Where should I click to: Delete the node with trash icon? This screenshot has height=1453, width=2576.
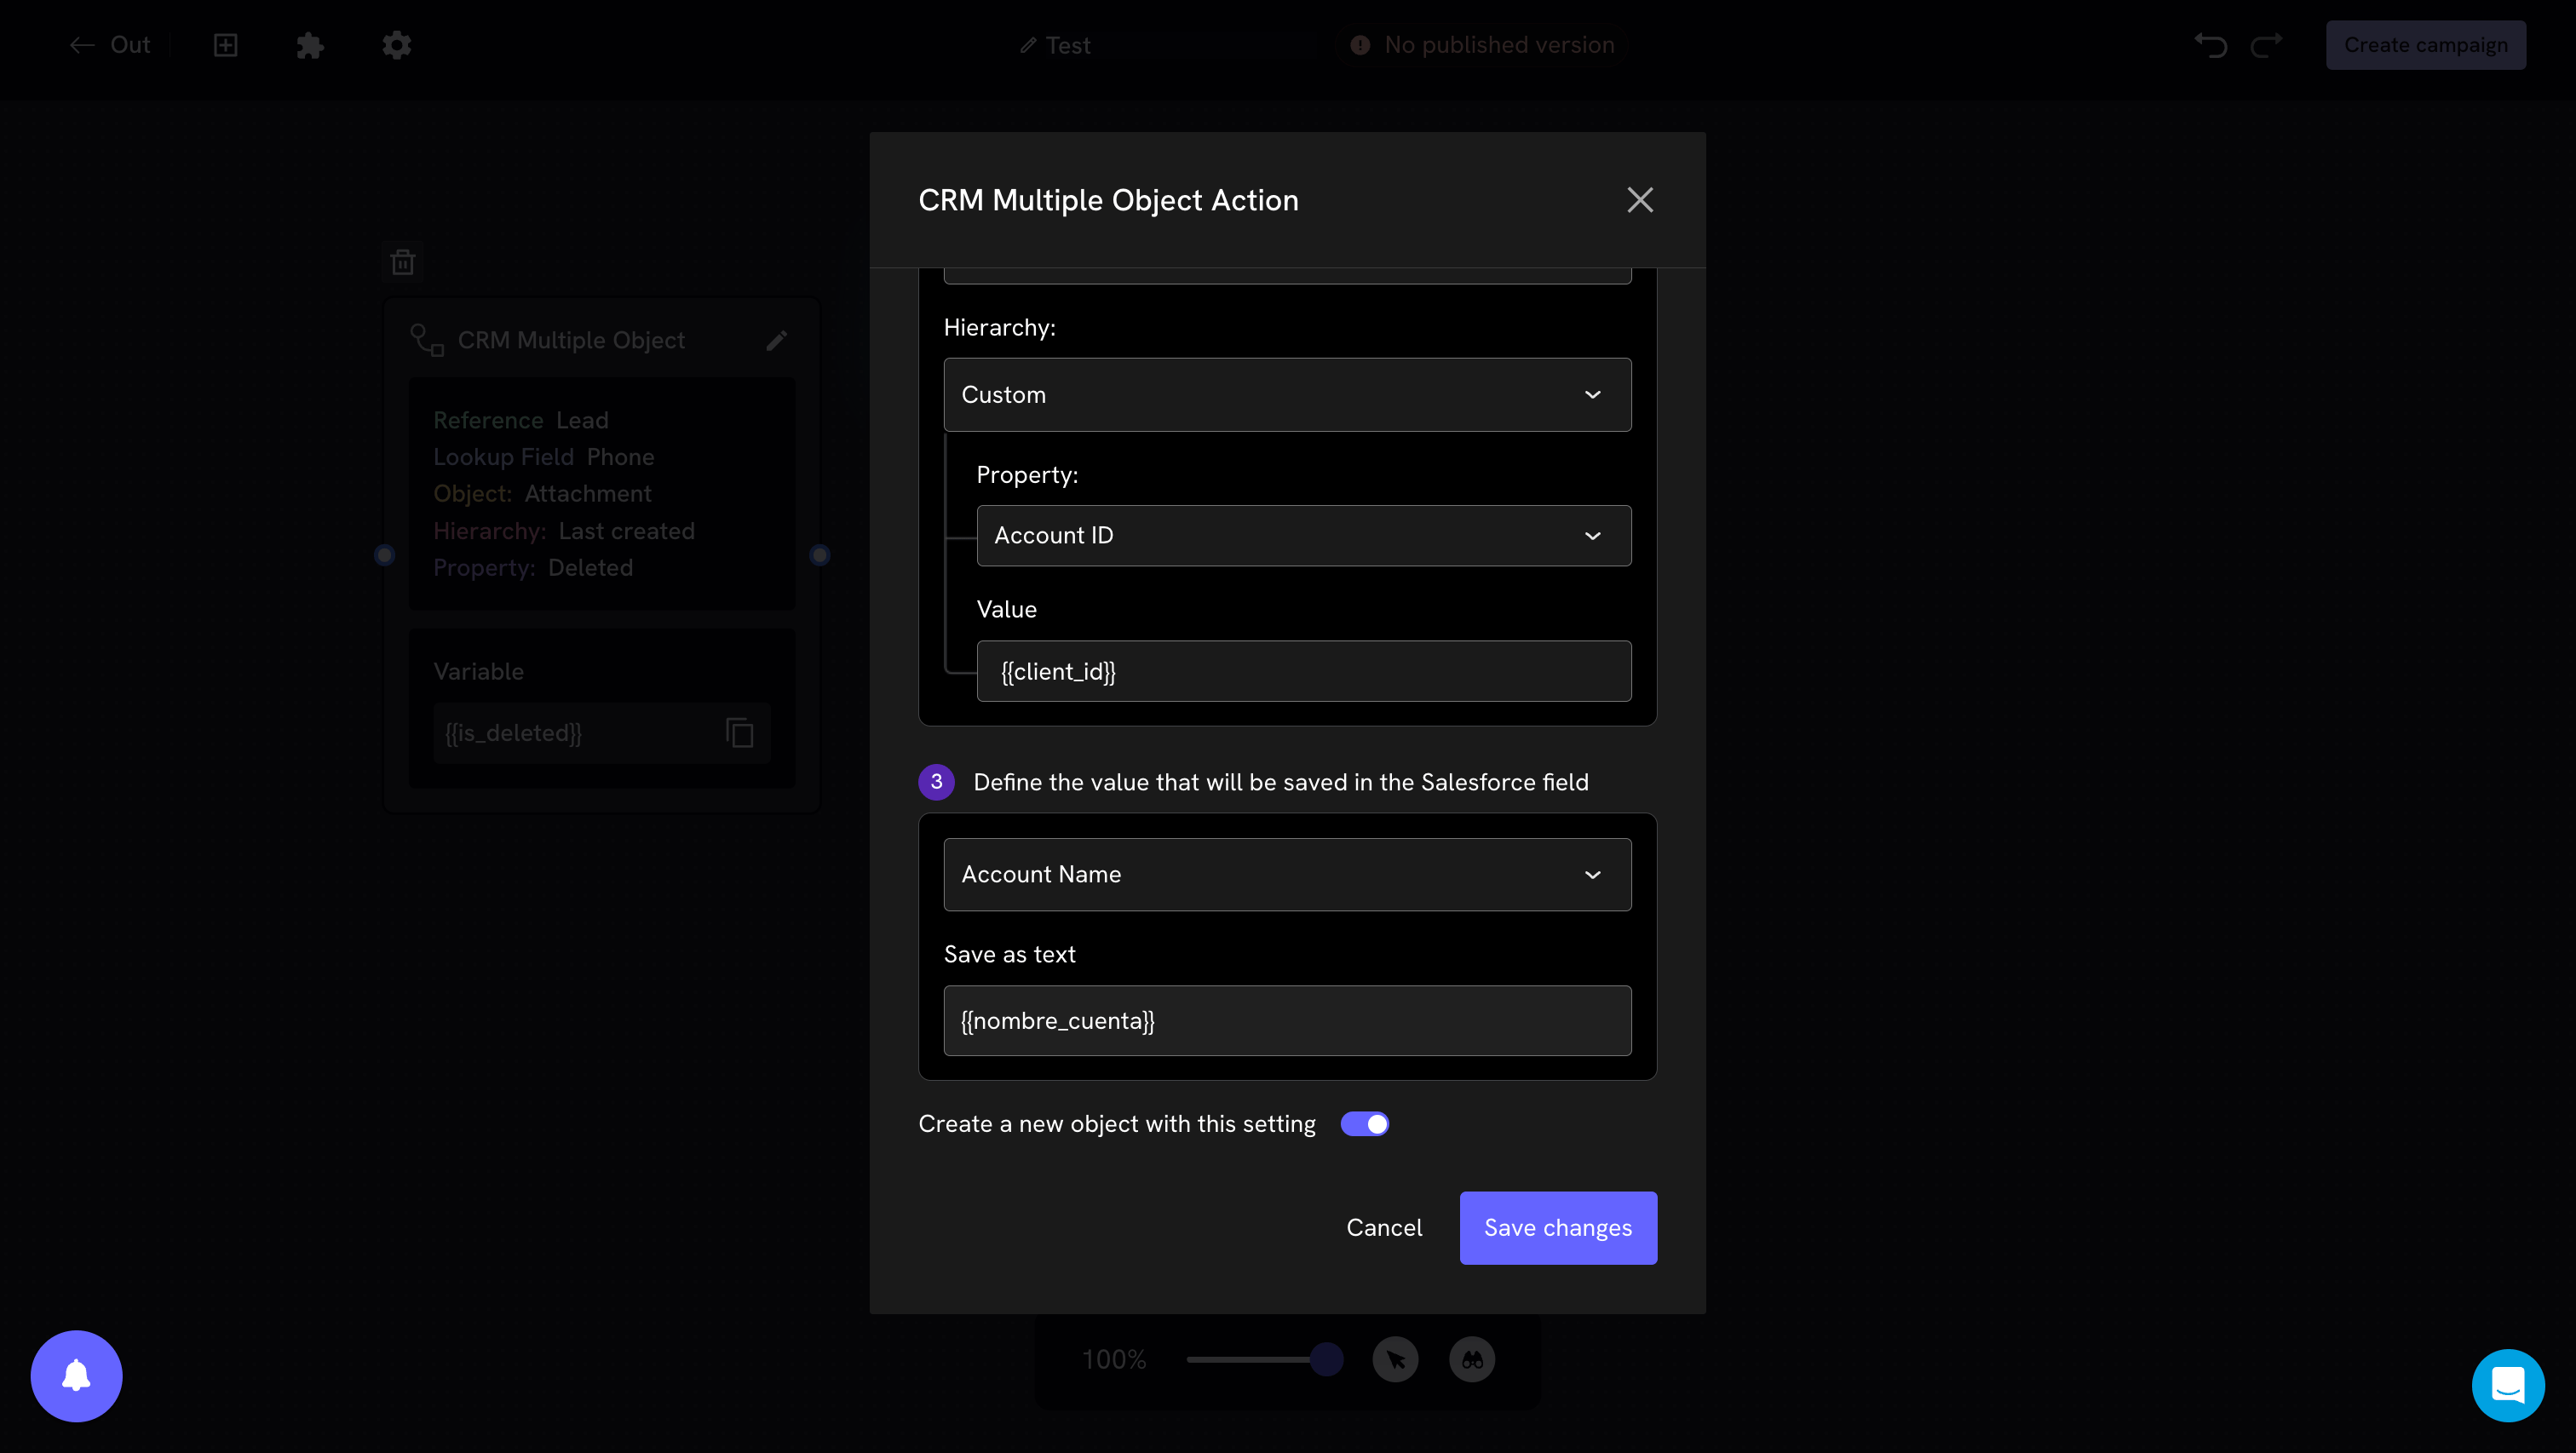[x=403, y=262]
